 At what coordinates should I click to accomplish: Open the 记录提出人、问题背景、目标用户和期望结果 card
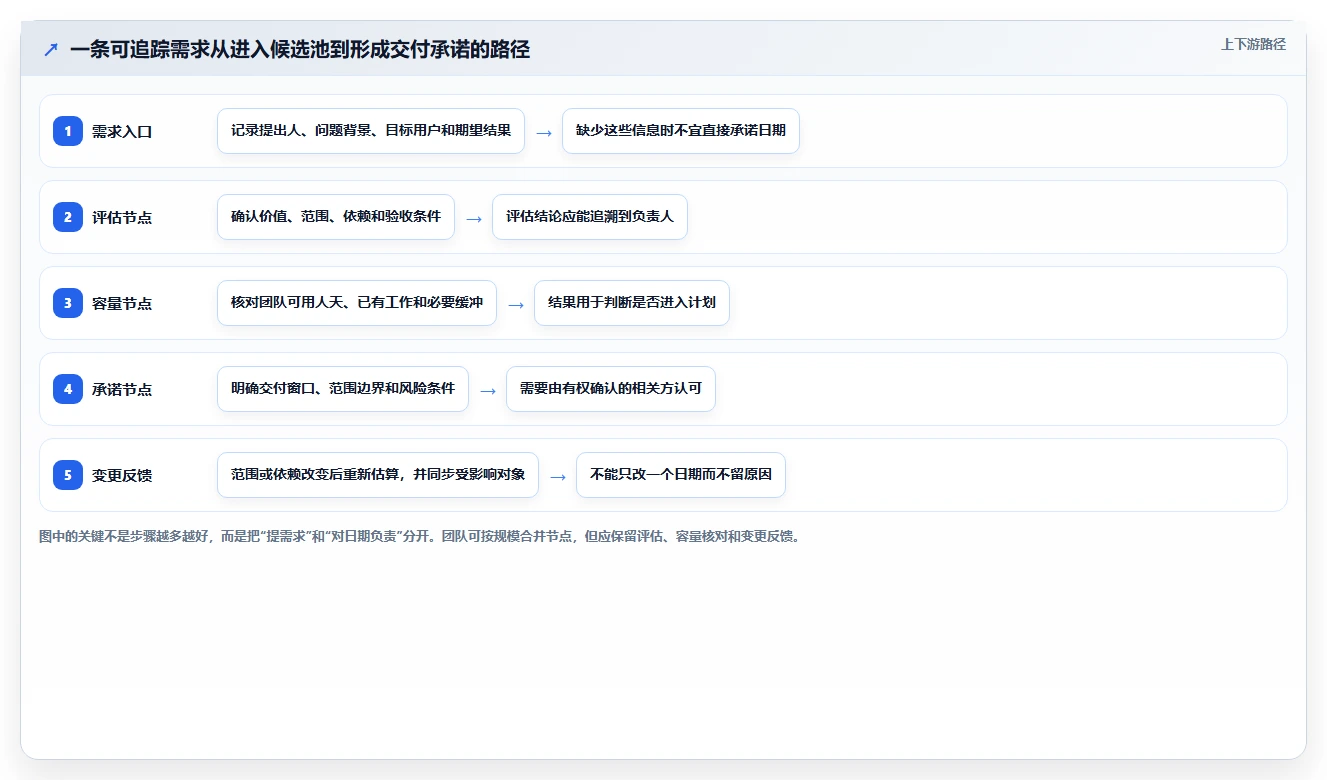pyautogui.click(x=371, y=131)
